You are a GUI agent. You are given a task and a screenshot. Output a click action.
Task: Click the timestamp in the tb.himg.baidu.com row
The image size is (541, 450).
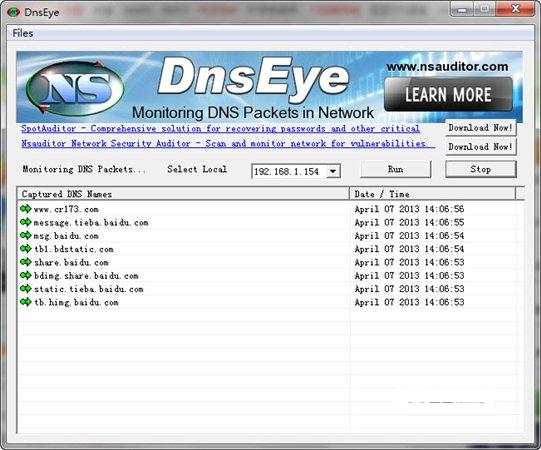(x=409, y=303)
